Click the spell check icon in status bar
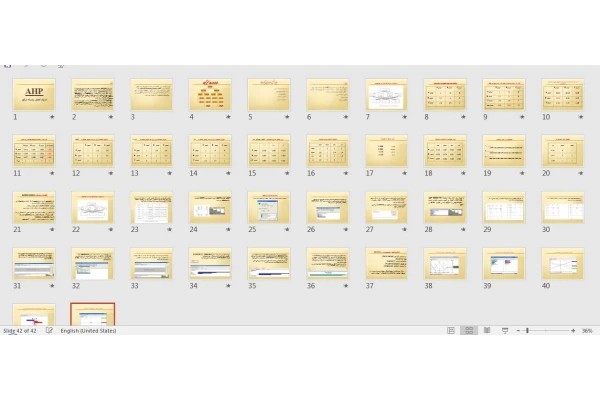 49,330
